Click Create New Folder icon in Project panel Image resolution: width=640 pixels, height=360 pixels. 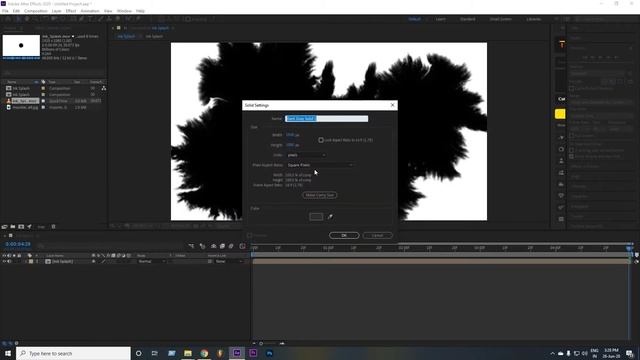point(13,227)
